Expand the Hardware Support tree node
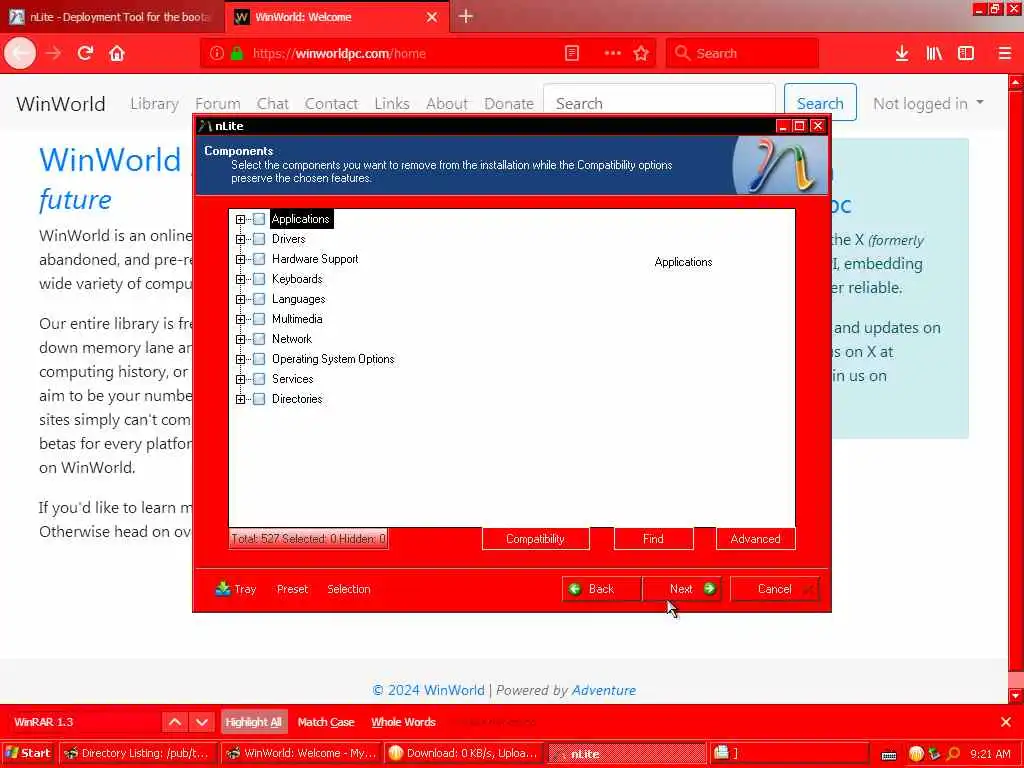The image size is (1024, 768). pos(240,259)
